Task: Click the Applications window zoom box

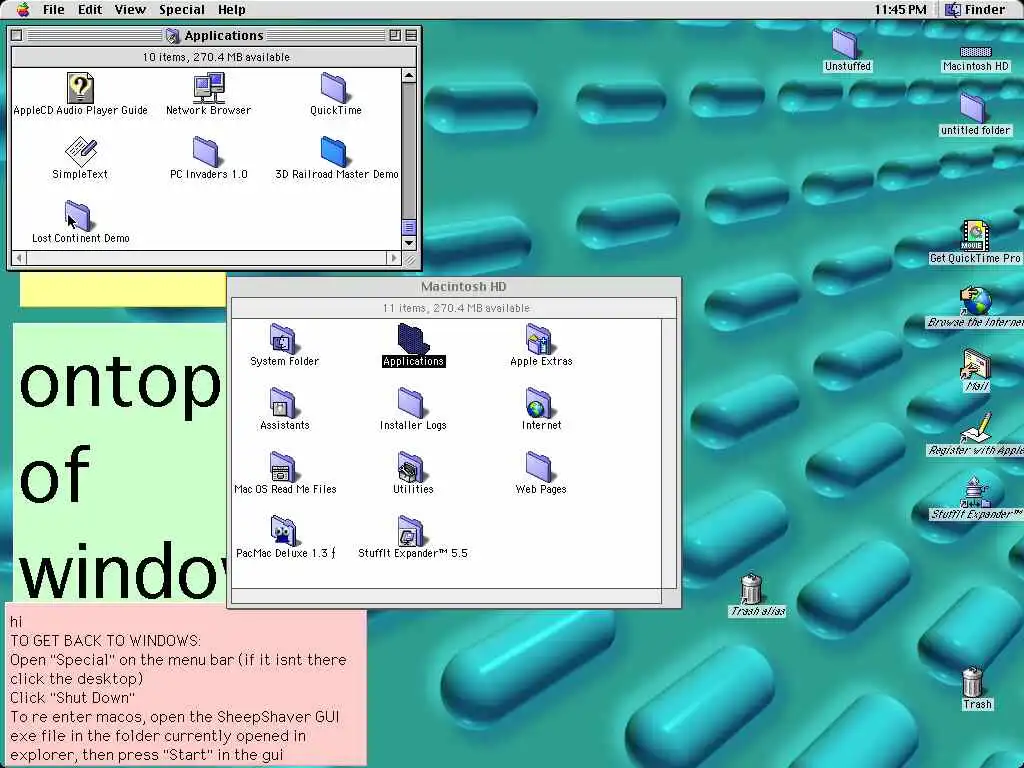Action: pos(394,35)
